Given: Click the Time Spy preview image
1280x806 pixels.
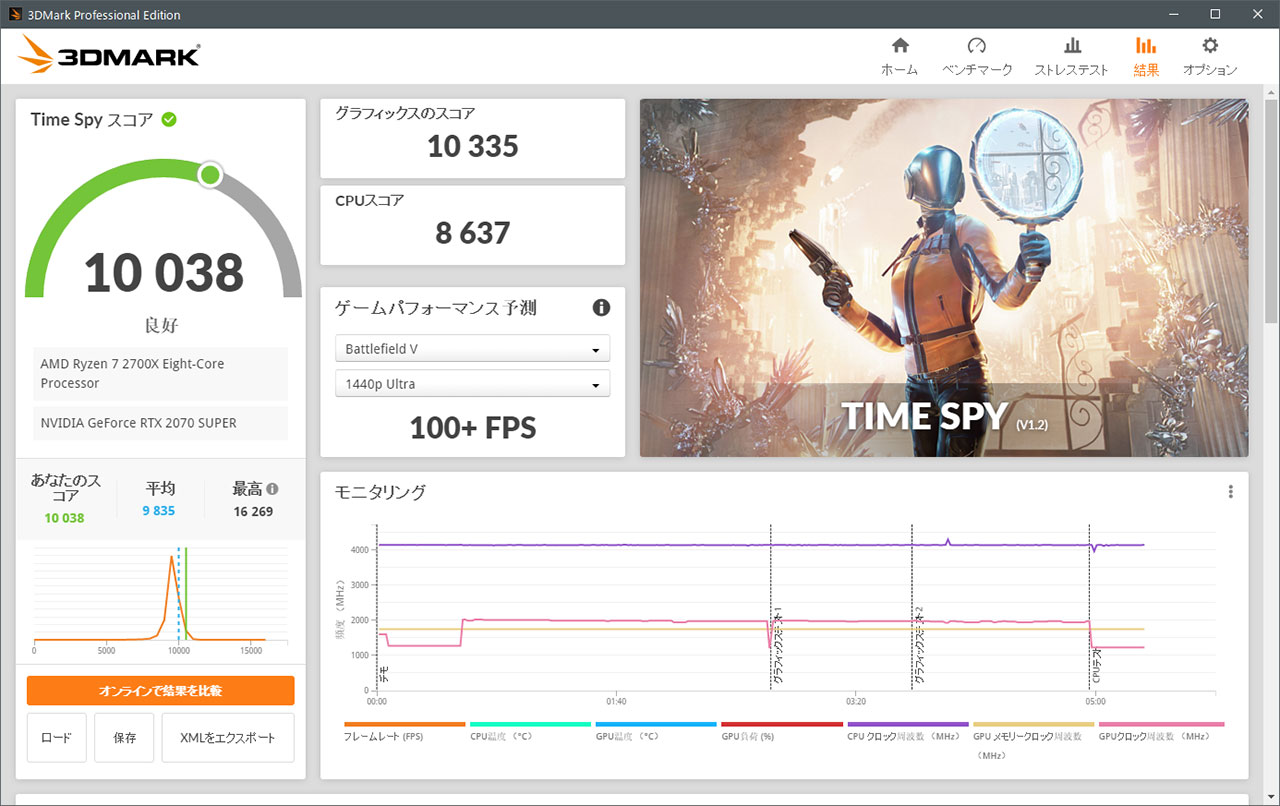Looking at the screenshot, I should click(943, 277).
